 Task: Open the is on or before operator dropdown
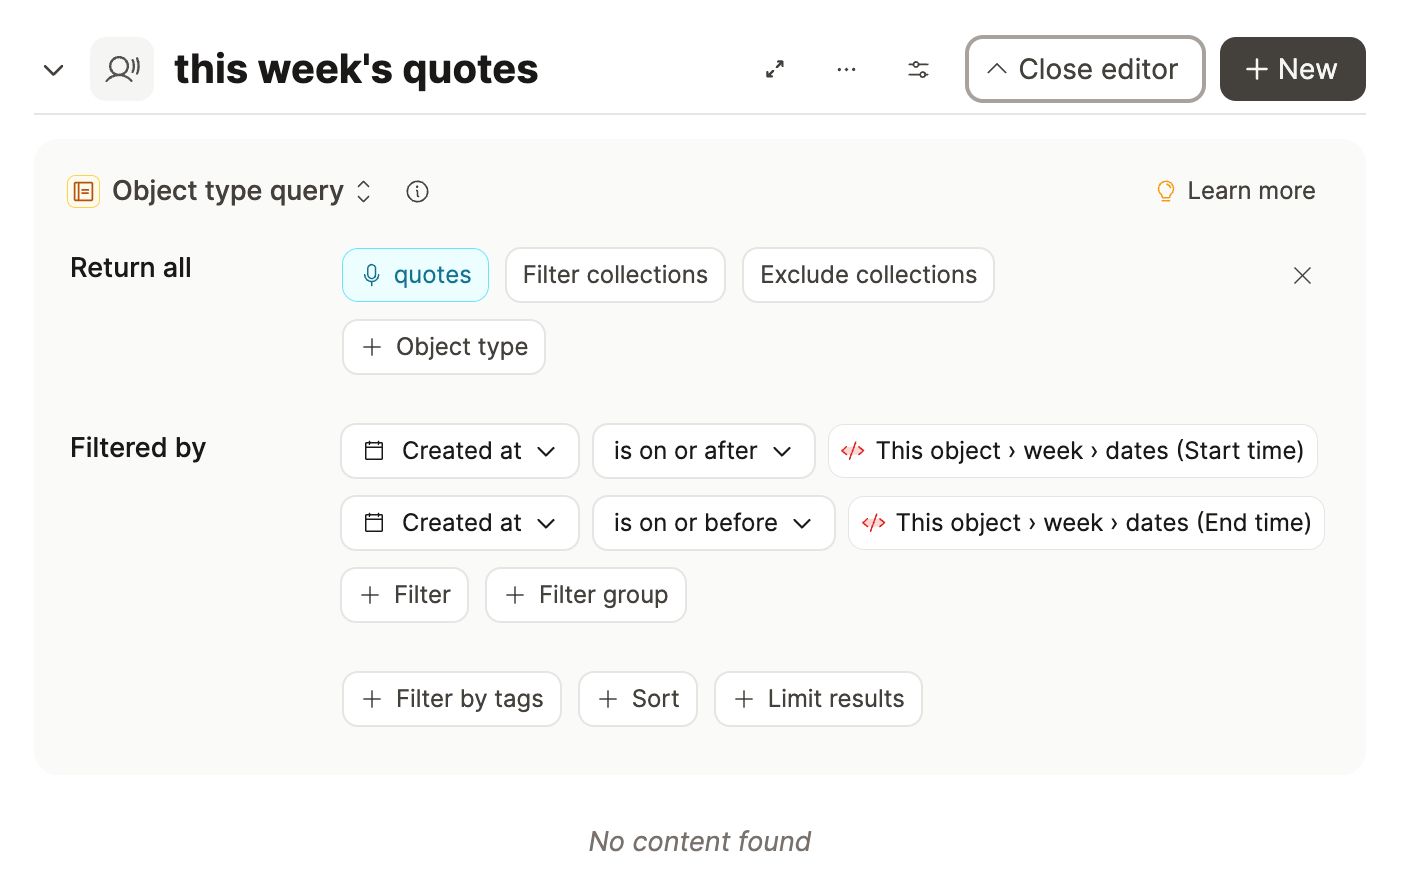[x=714, y=523]
